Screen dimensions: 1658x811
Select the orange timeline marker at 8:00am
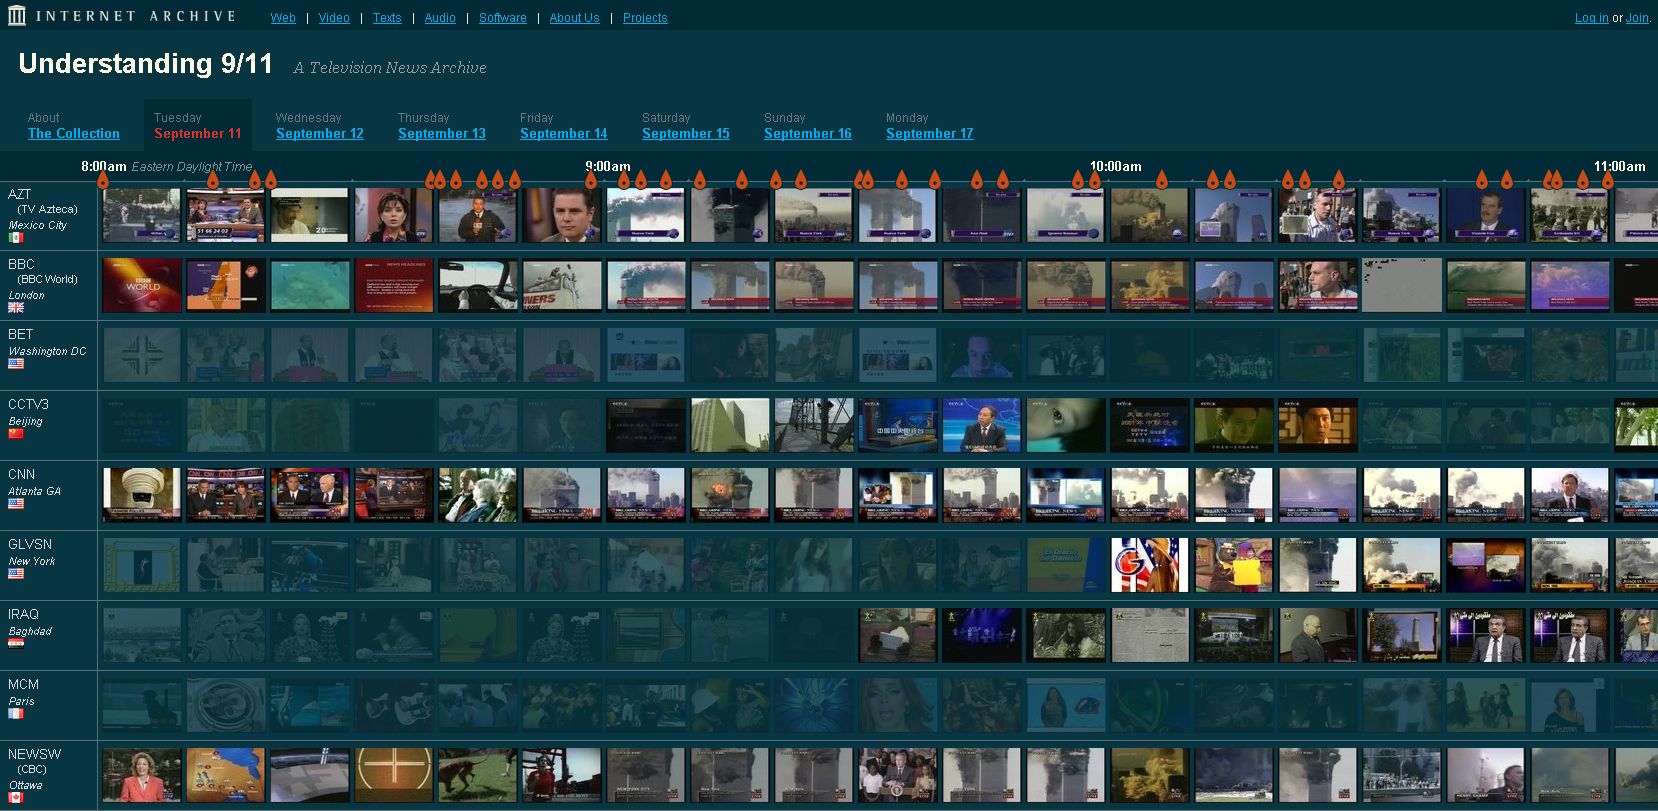point(103,181)
